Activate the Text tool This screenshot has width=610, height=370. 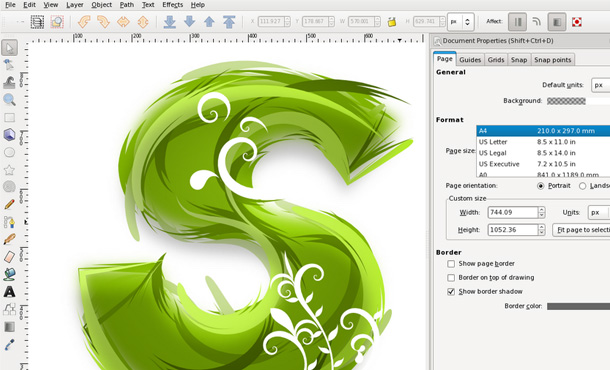(9, 292)
